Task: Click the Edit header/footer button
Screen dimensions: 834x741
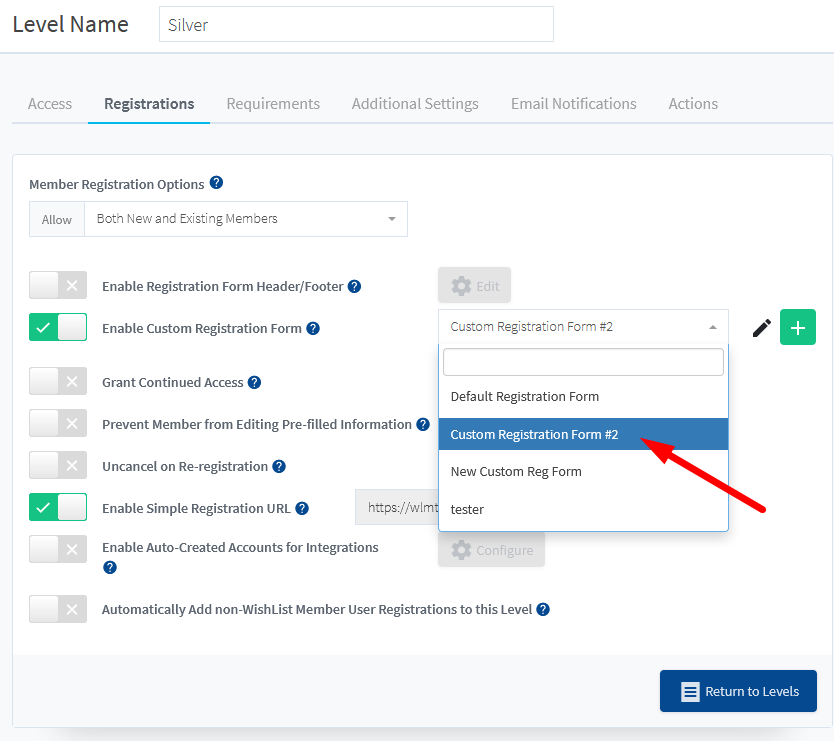Action: click(474, 286)
